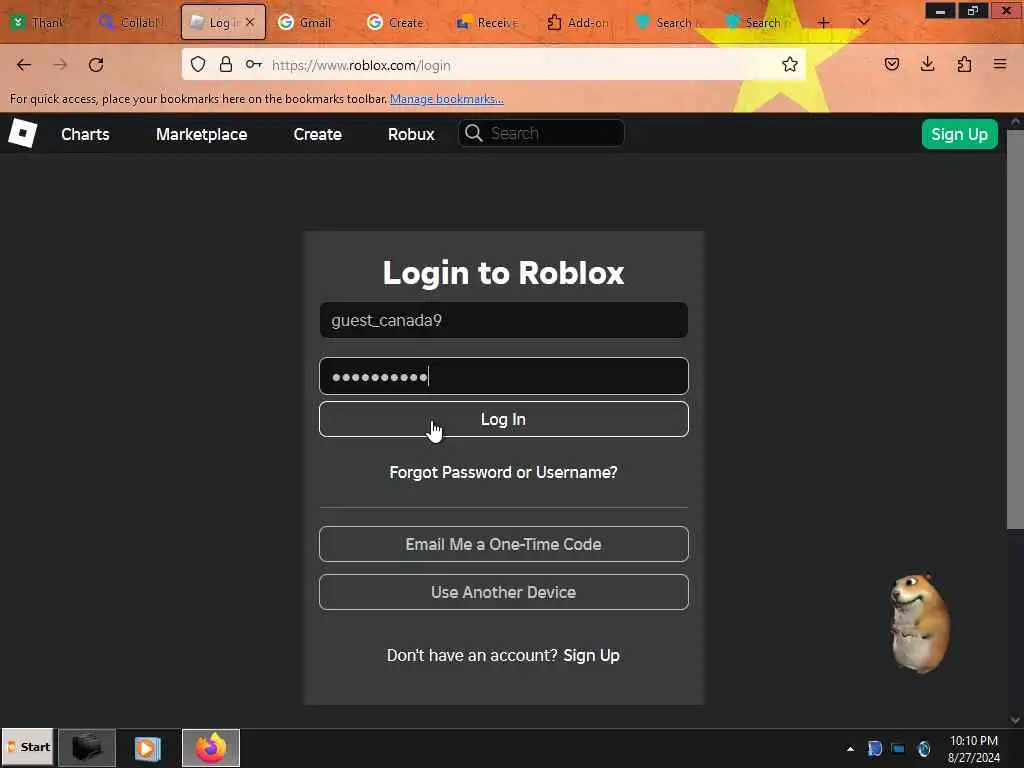Image resolution: width=1024 pixels, height=768 pixels.
Task: Switch to the Gmail tab
Action: 306,22
